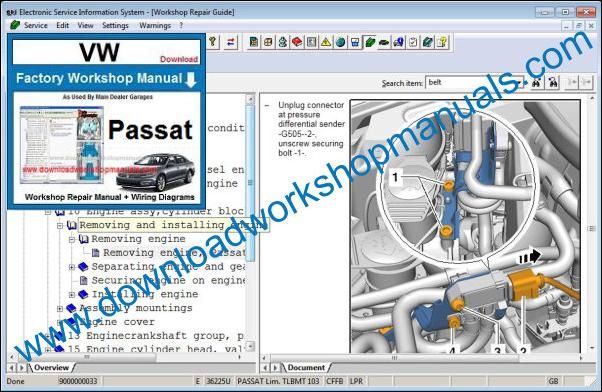Open the red book toolbar icon
The width and height of the screenshot is (602, 392).
click(297, 42)
